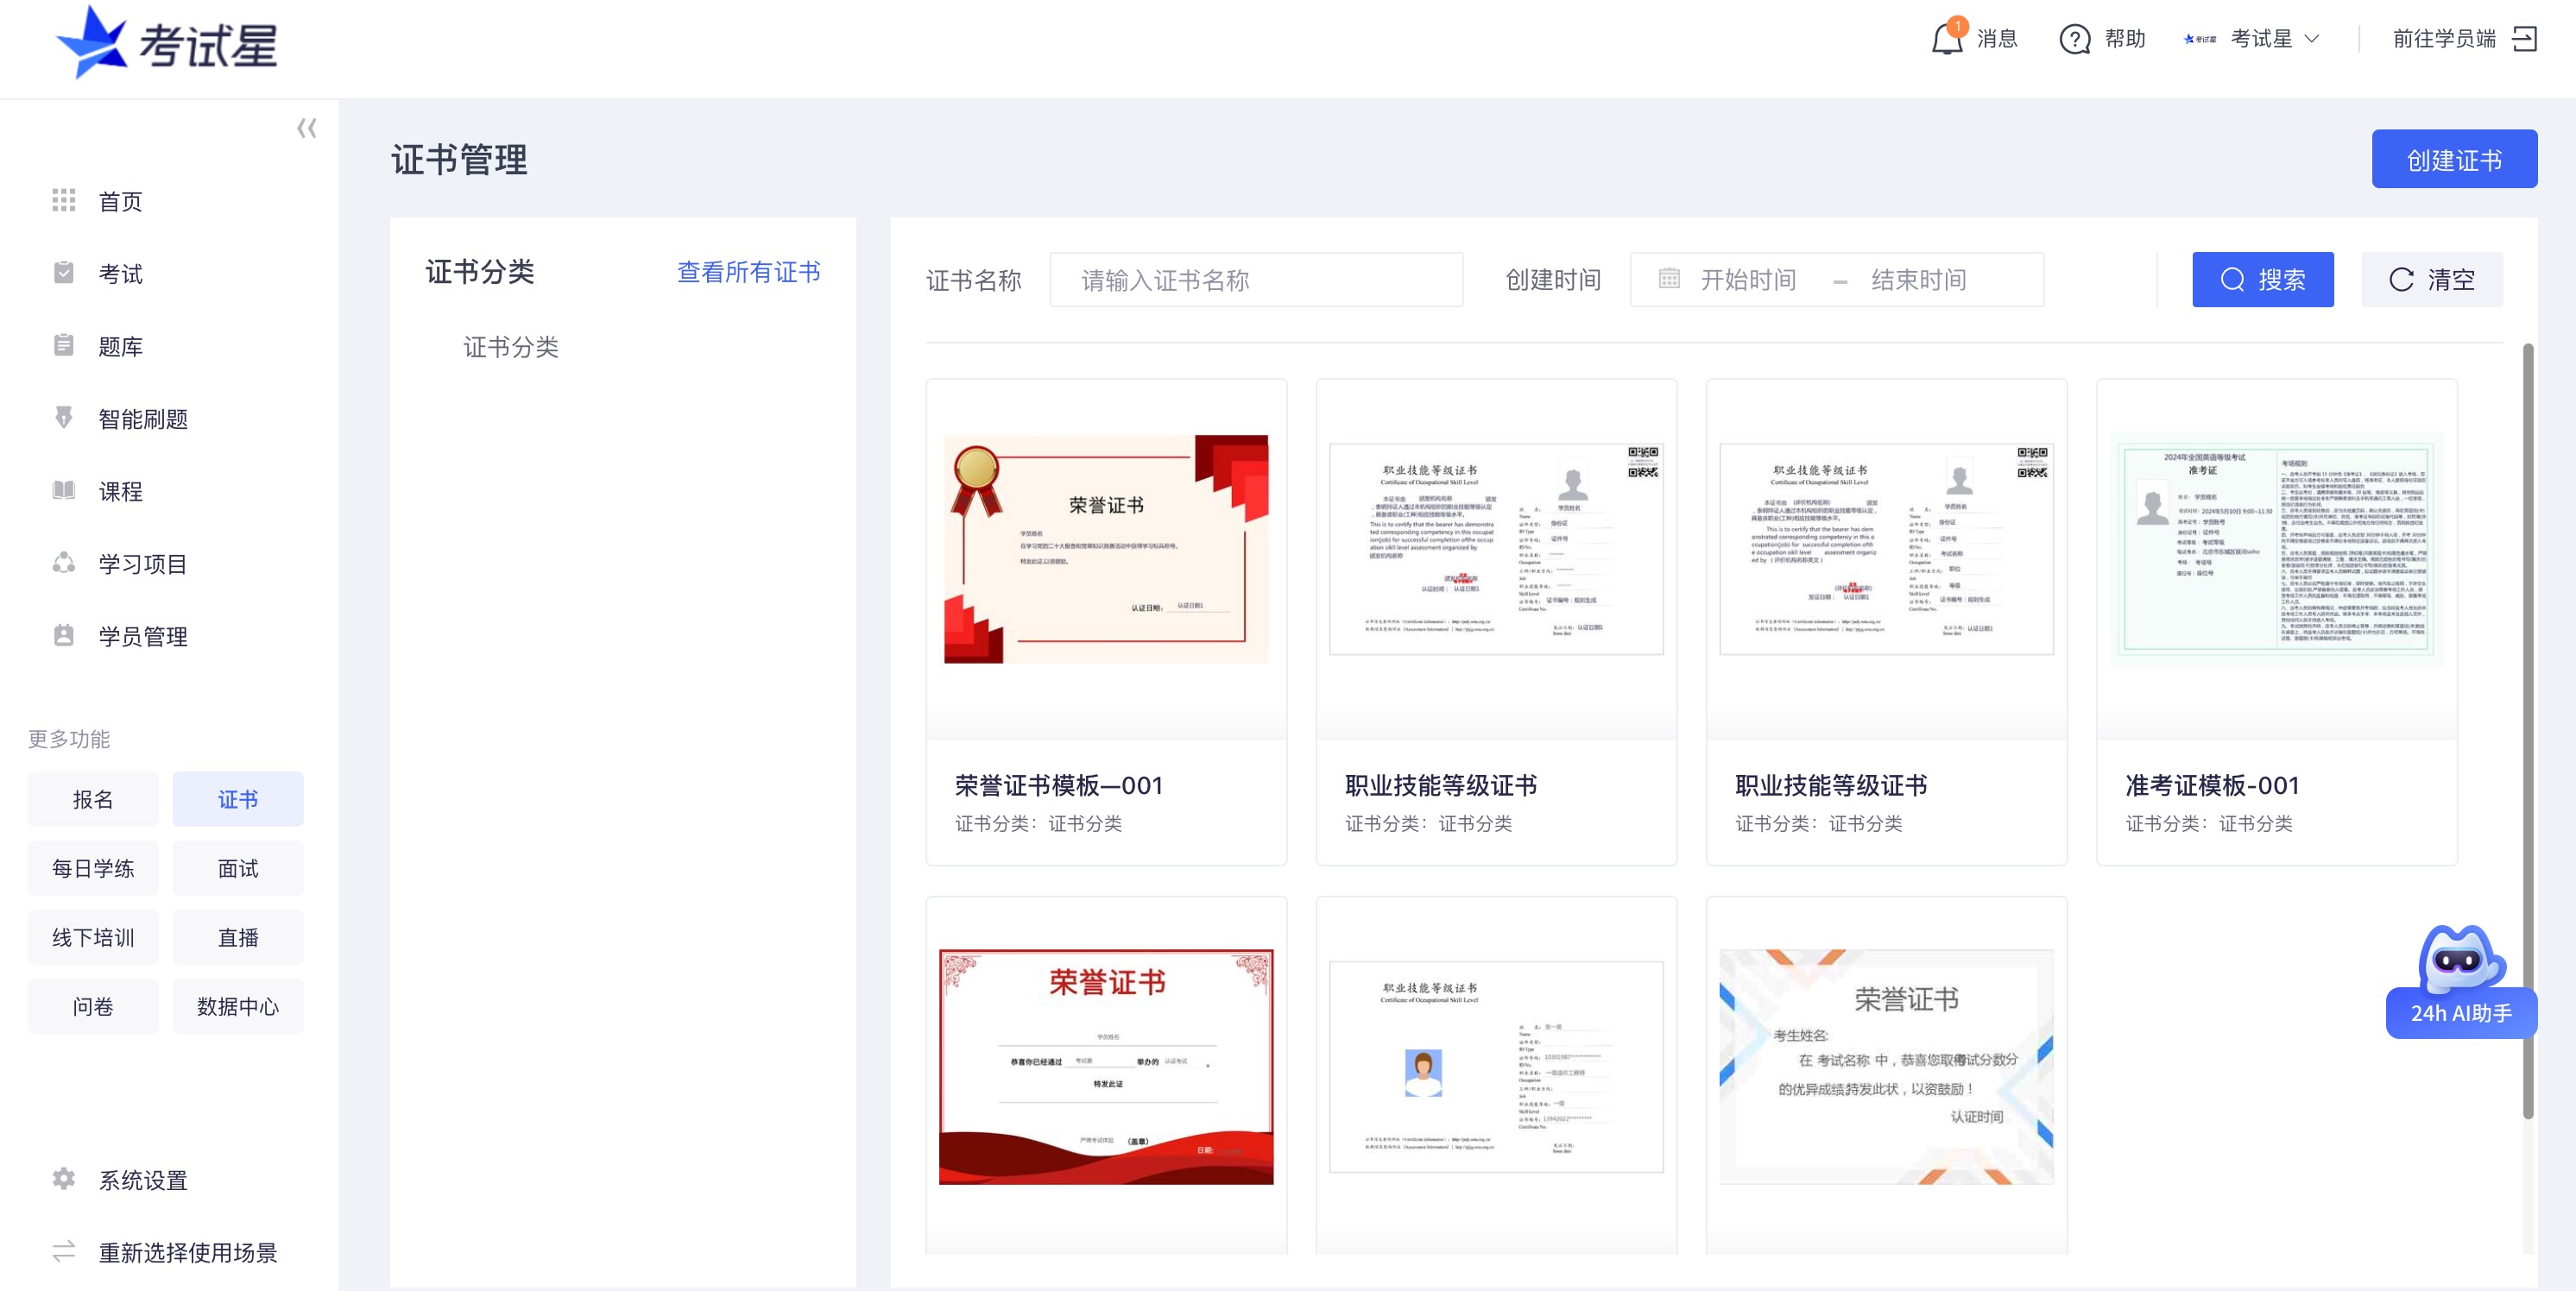Click the 搜索 button

[2262, 280]
